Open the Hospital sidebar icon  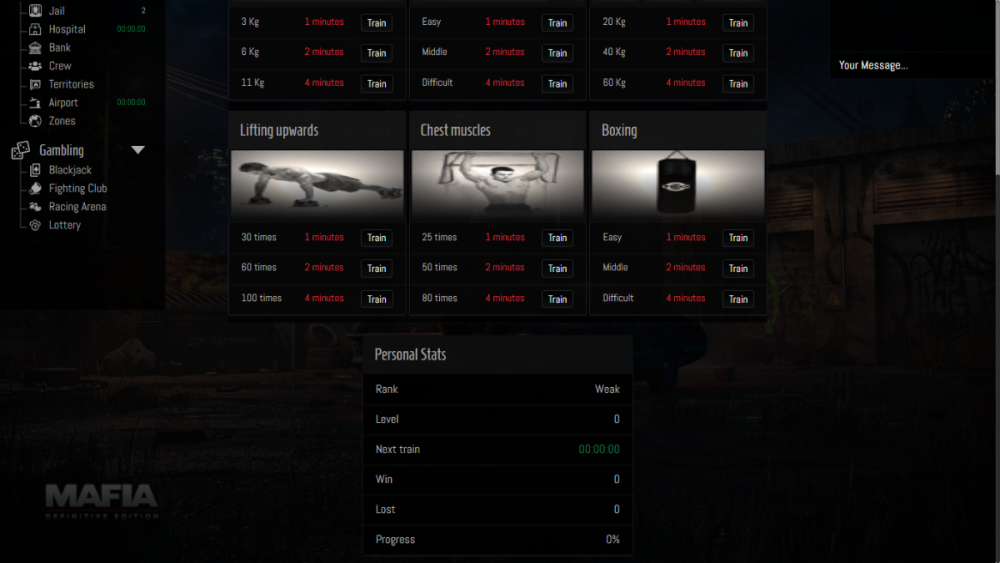tap(35, 29)
